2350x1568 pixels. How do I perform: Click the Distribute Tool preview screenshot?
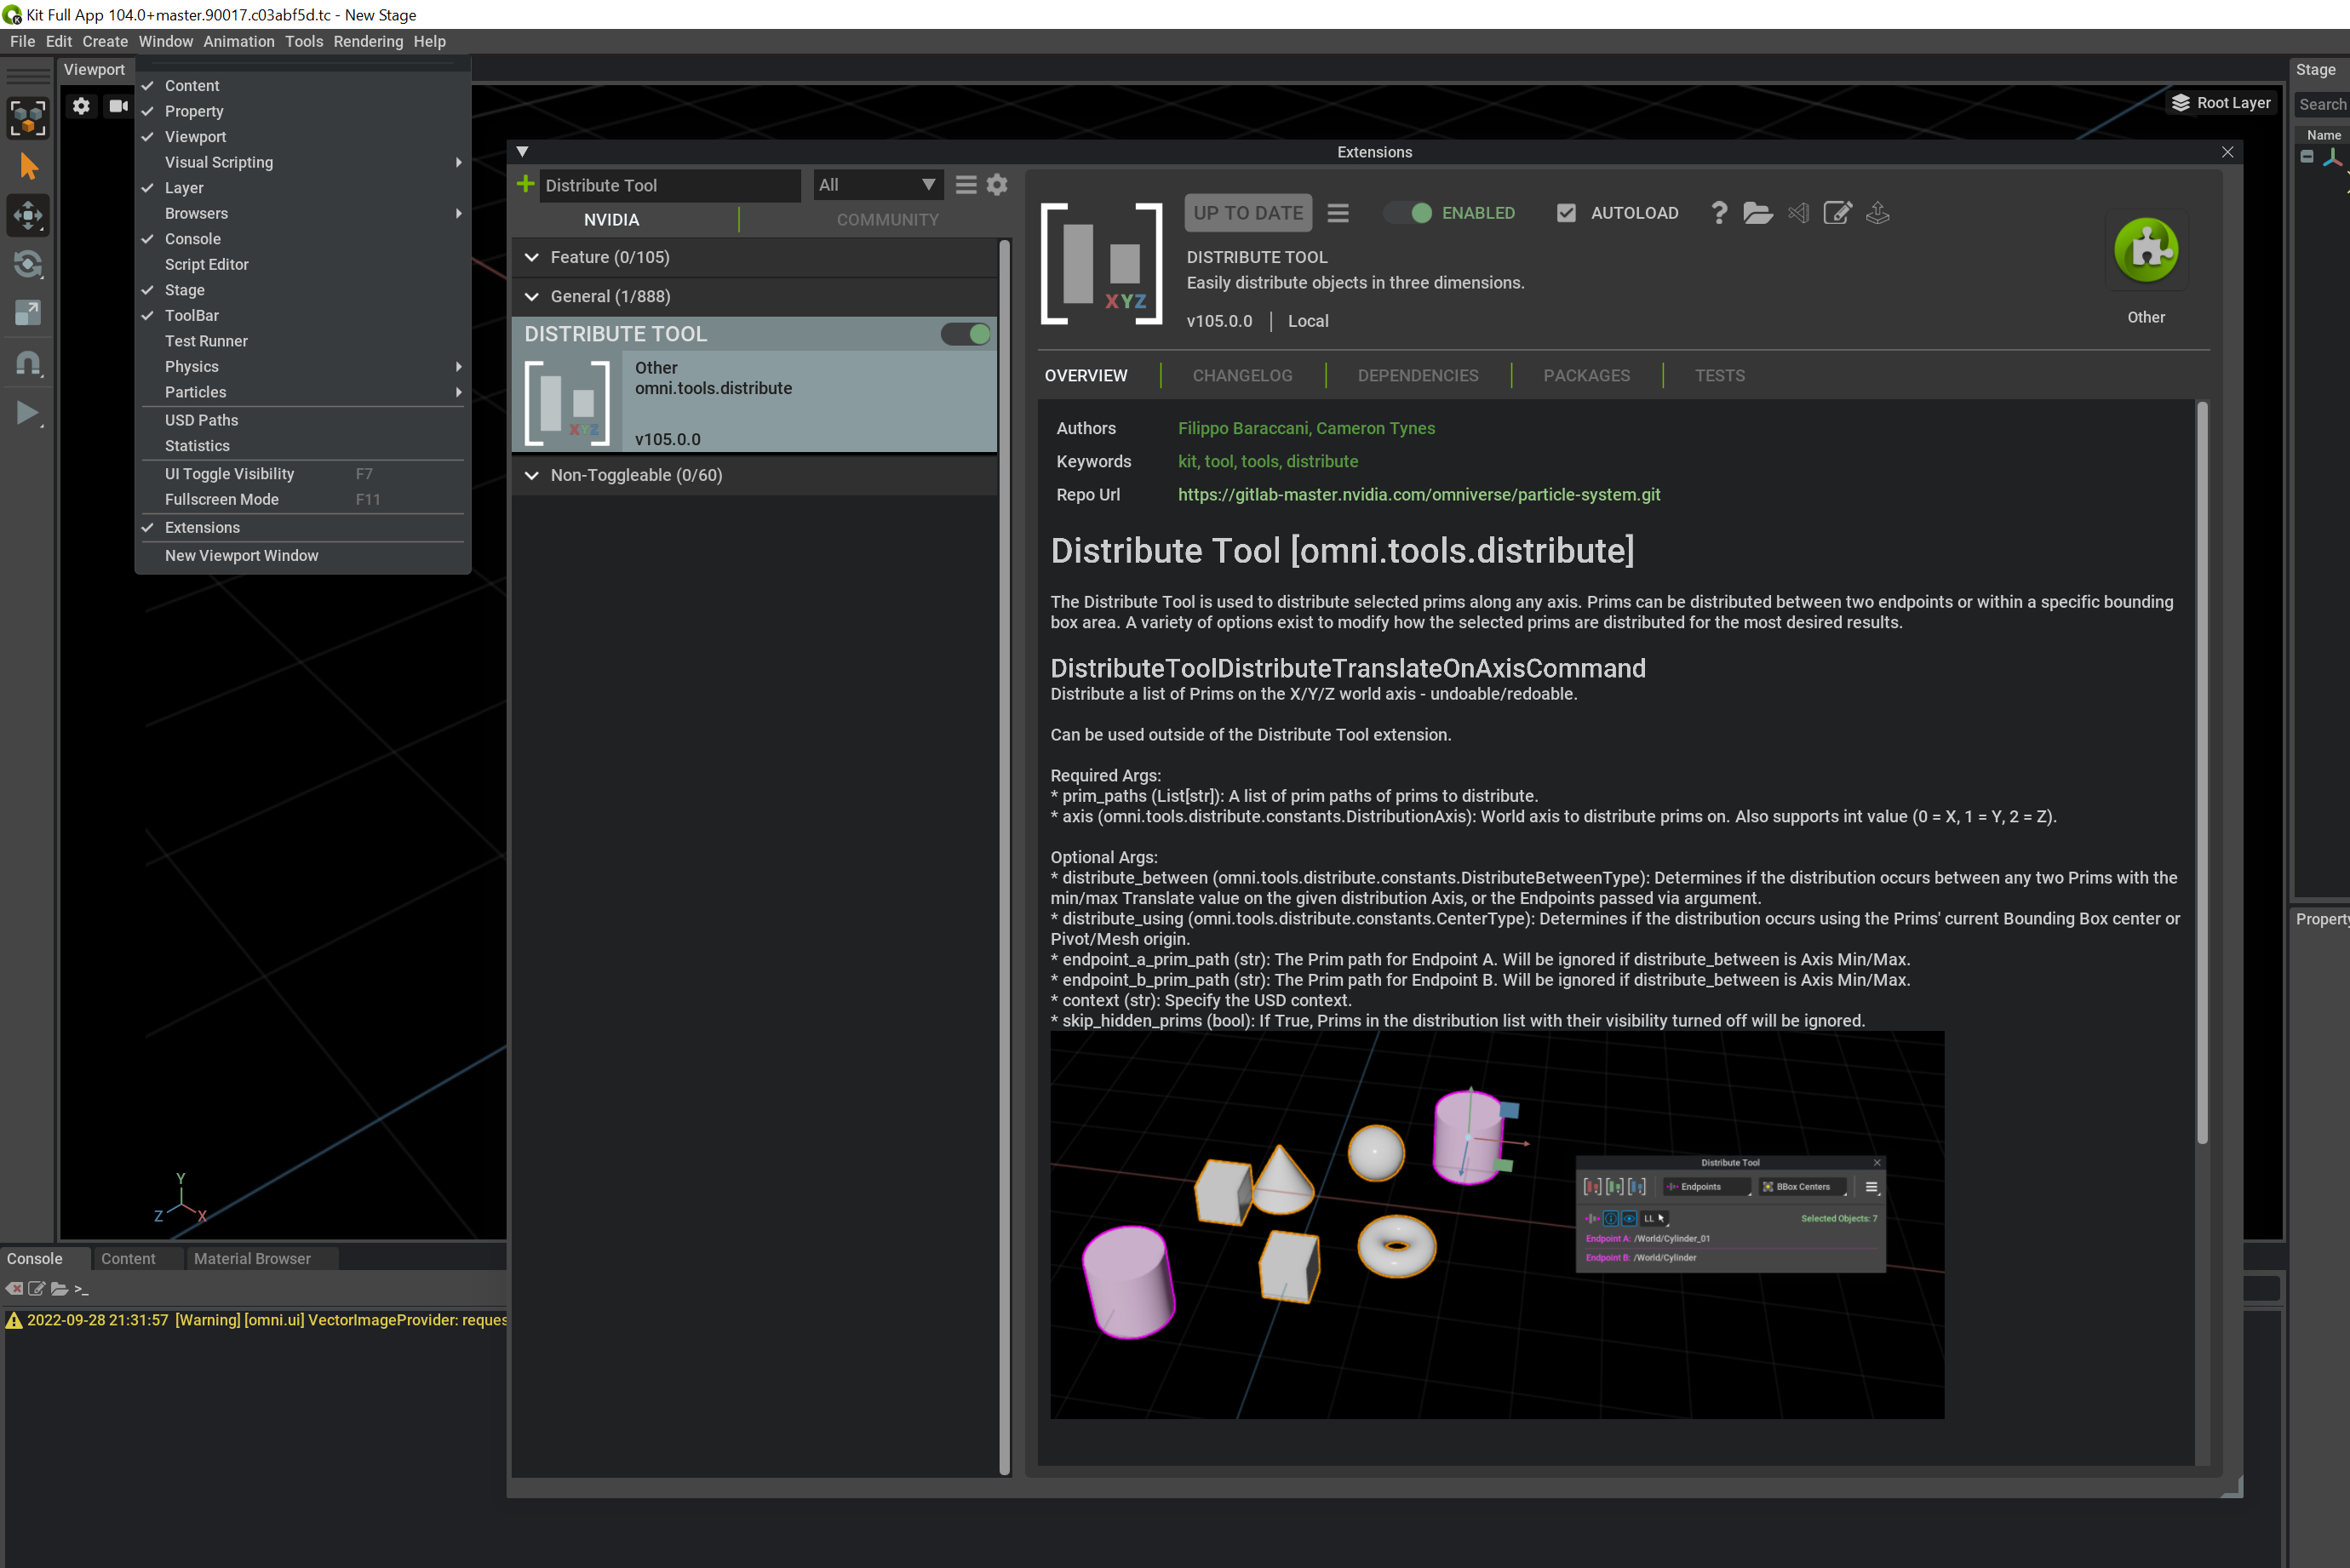tap(1497, 1225)
